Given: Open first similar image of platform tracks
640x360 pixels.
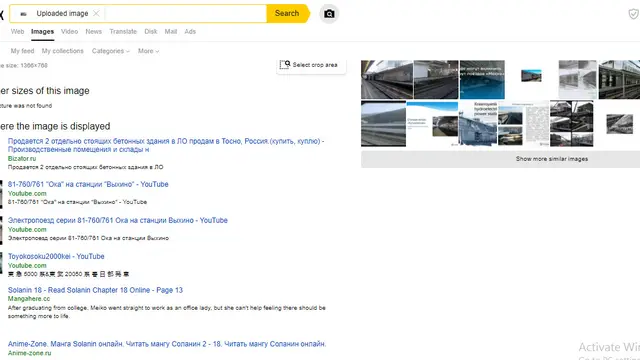Looking at the screenshot, I should pyautogui.click(x=387, y=80).
